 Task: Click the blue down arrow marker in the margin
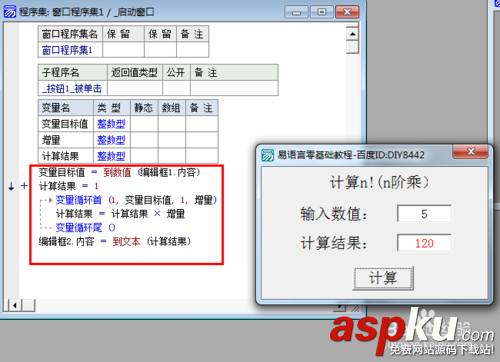click(x=11, y=186)
